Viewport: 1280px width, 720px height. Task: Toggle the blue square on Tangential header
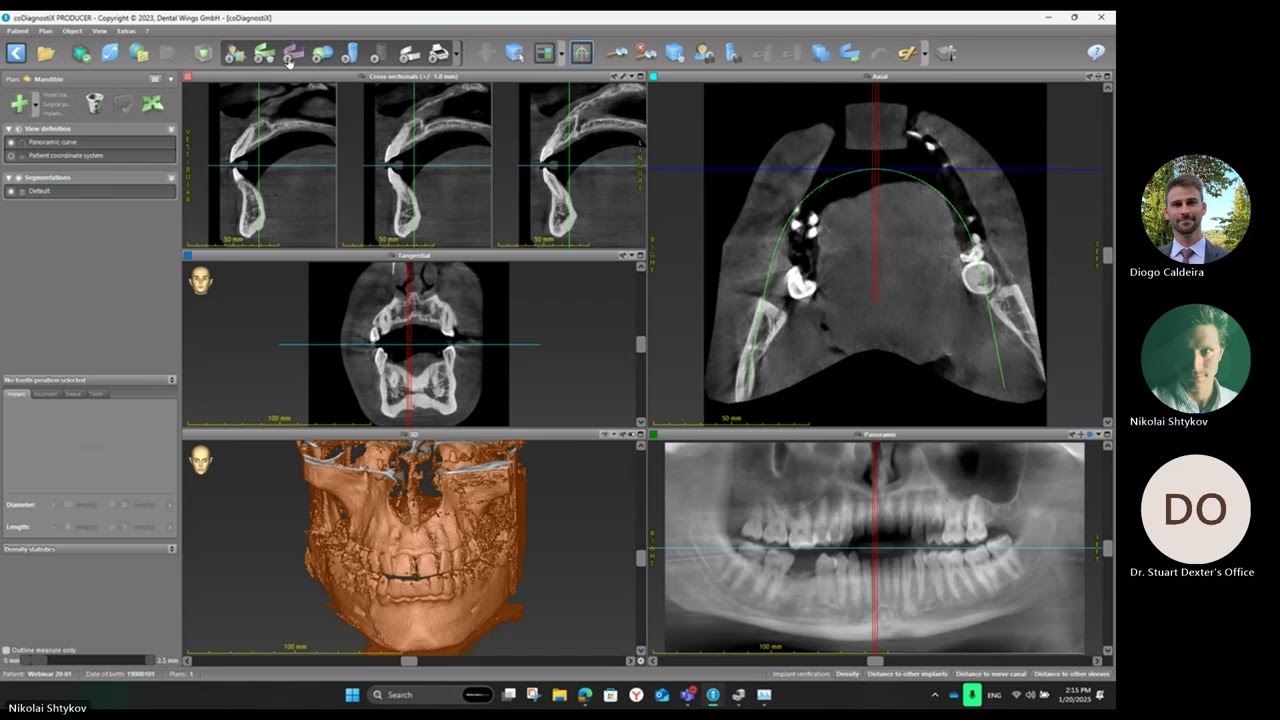188,255
